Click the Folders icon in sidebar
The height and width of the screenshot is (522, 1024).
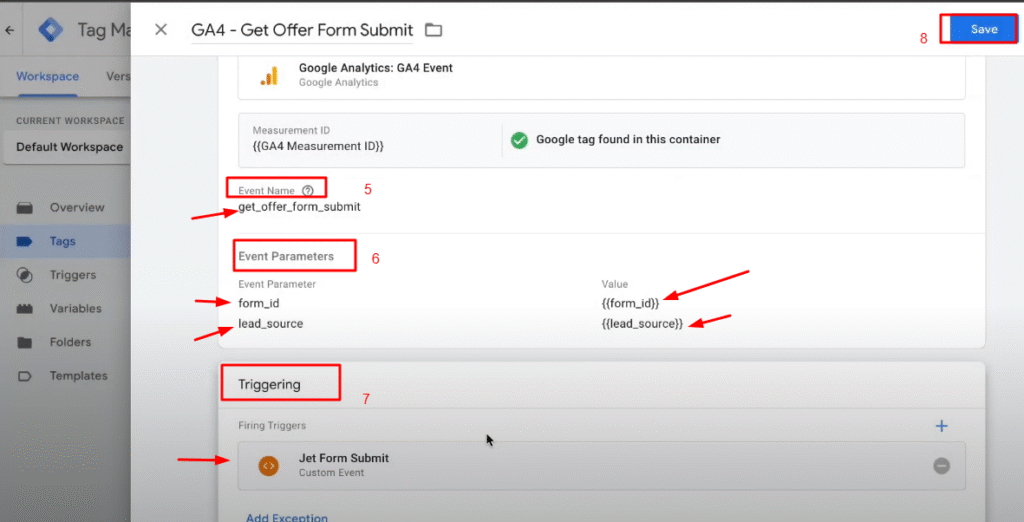pyautogui.click(x=24, y=342)
